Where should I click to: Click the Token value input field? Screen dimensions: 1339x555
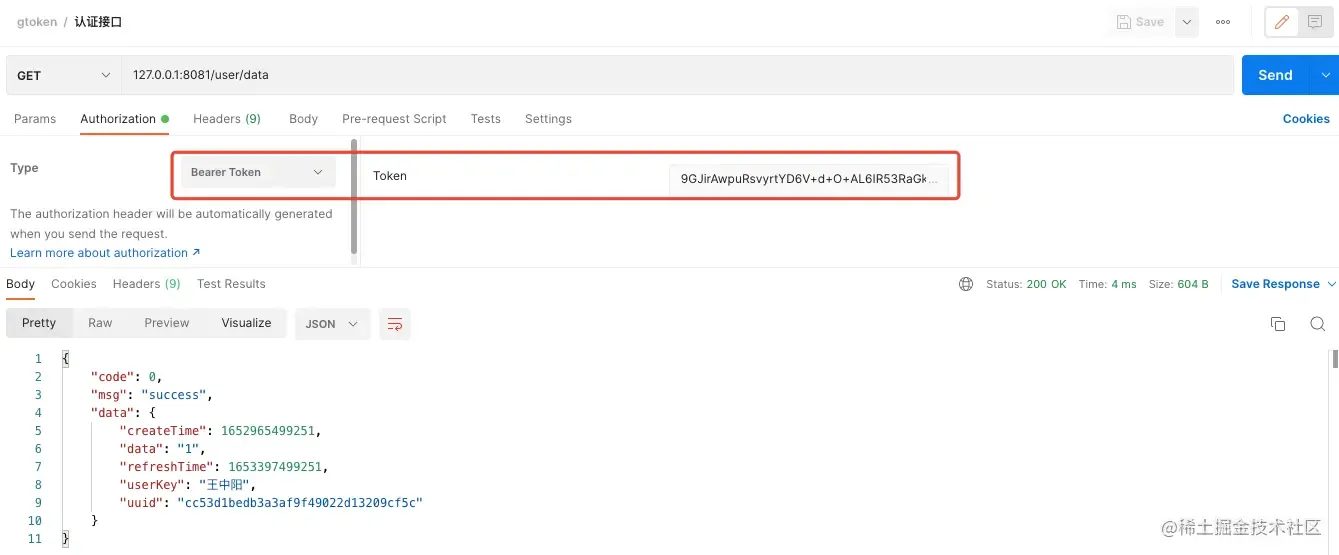[809, 179]
